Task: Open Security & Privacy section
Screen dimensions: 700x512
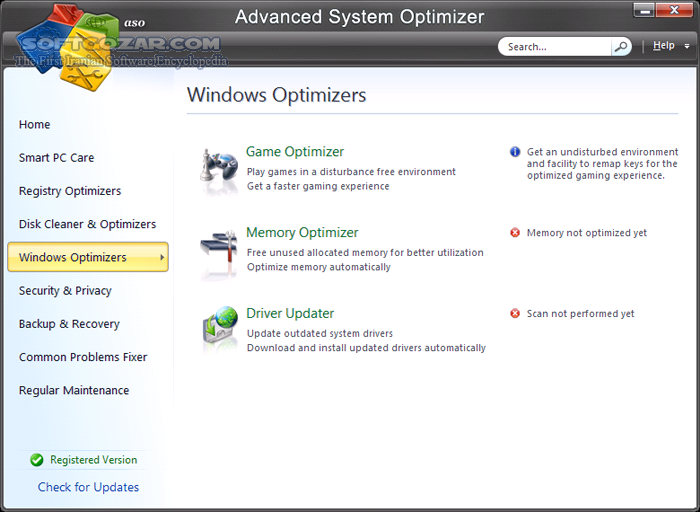Action: click(x=65, y=291)
